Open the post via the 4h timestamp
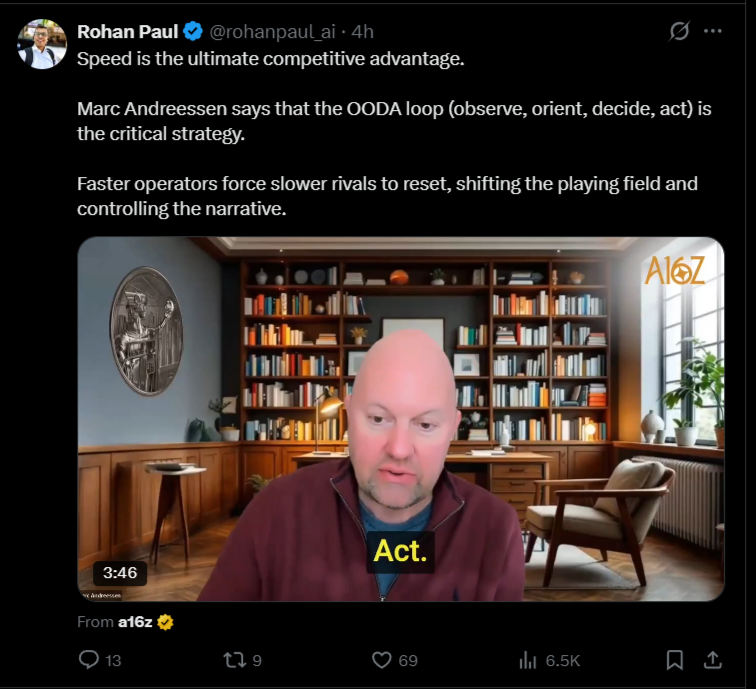This screenshot has width=756, height=689. click(363, 32)
